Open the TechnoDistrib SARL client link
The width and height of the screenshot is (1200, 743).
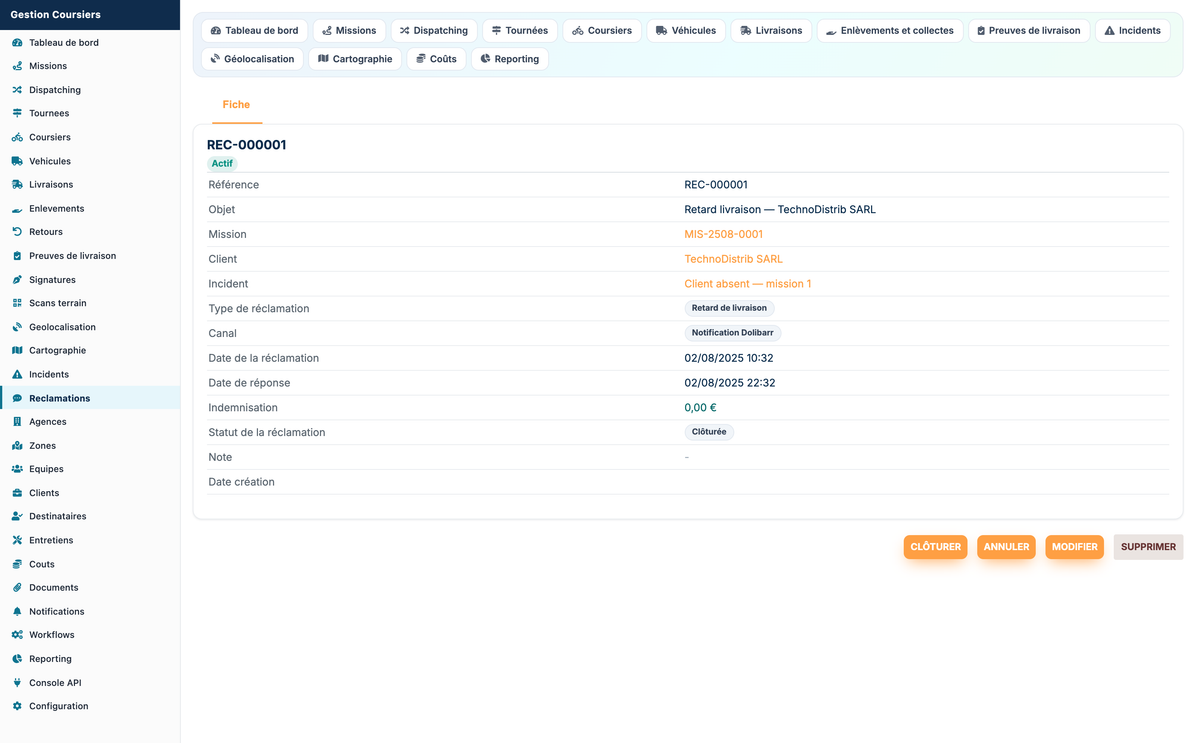[x=733, y=259]
